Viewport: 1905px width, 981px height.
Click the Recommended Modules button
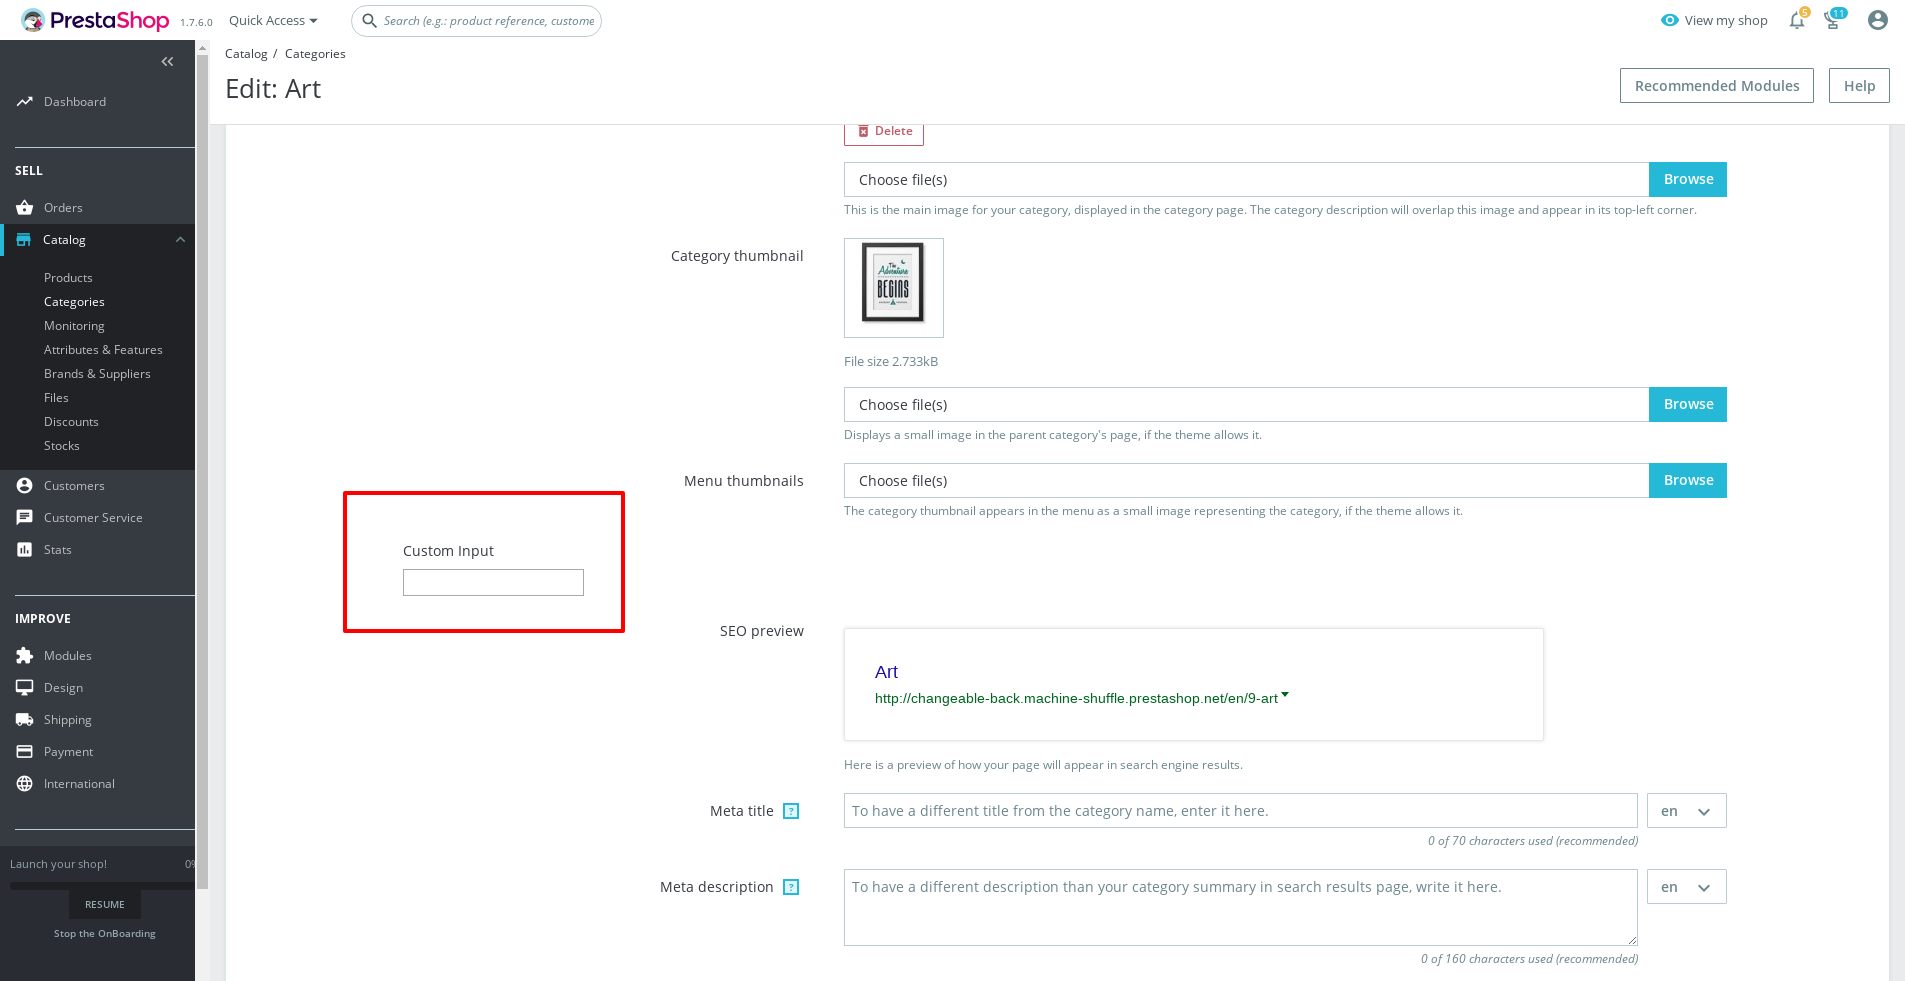pyautogui.click(x=1716, y=85)
